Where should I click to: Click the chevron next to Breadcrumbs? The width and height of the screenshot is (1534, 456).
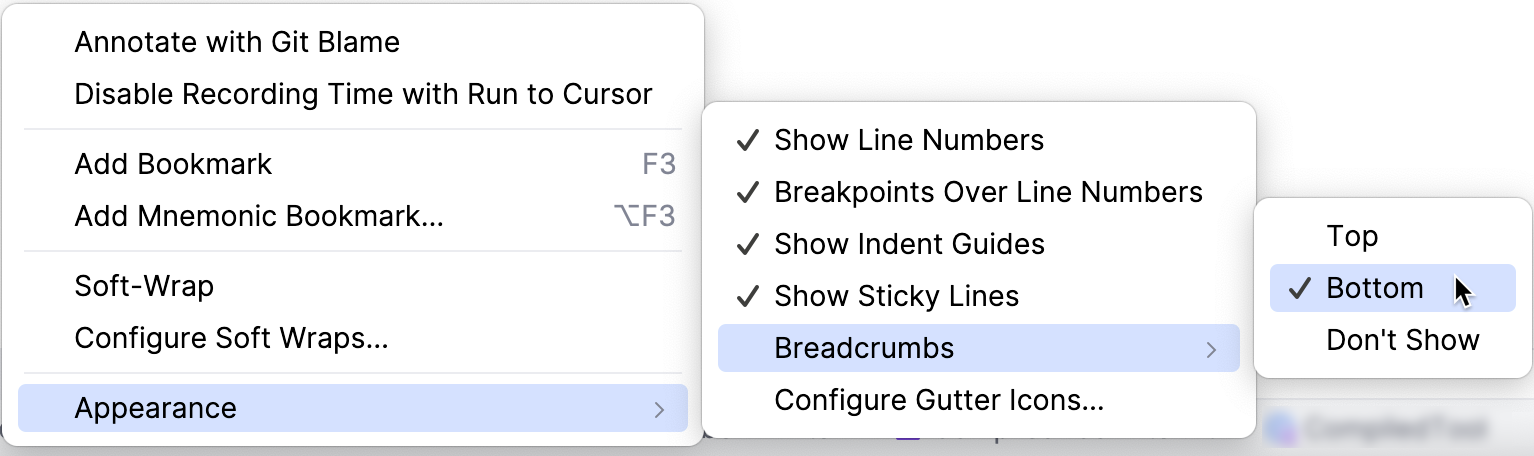[1211, 349]
